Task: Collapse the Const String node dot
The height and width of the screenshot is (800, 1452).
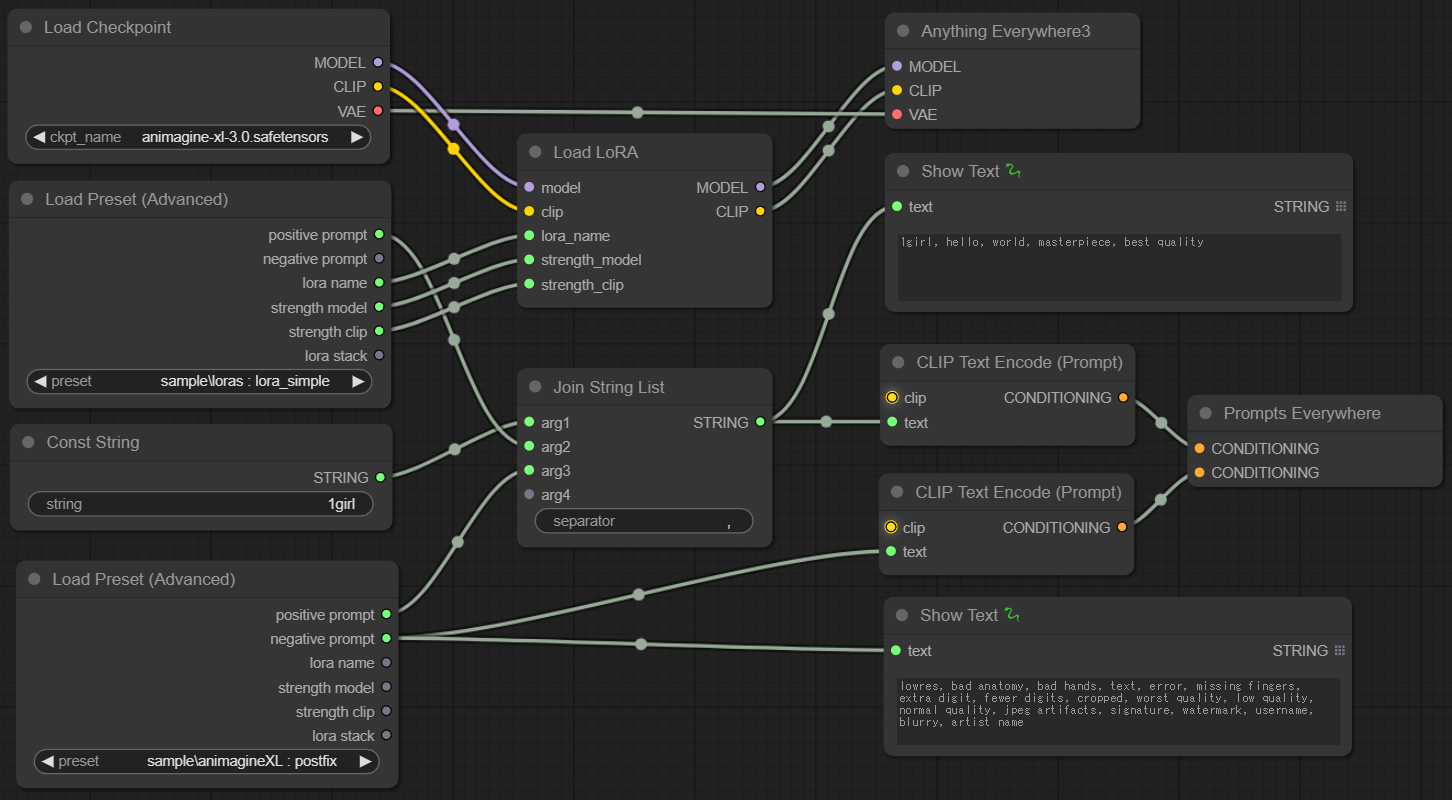Action: tap(28, 442)
